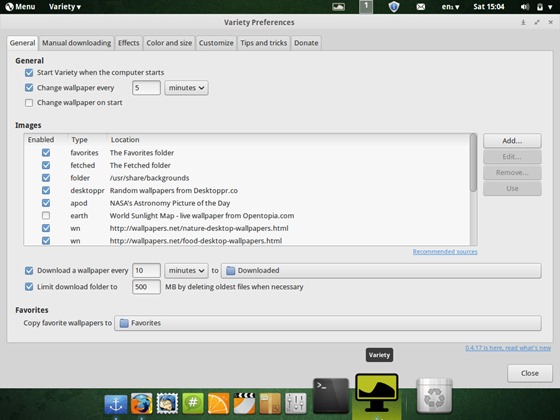Viewport: 560px width, 420px height.
Task: Switch to the Donate tab
Action: (306, 43)
